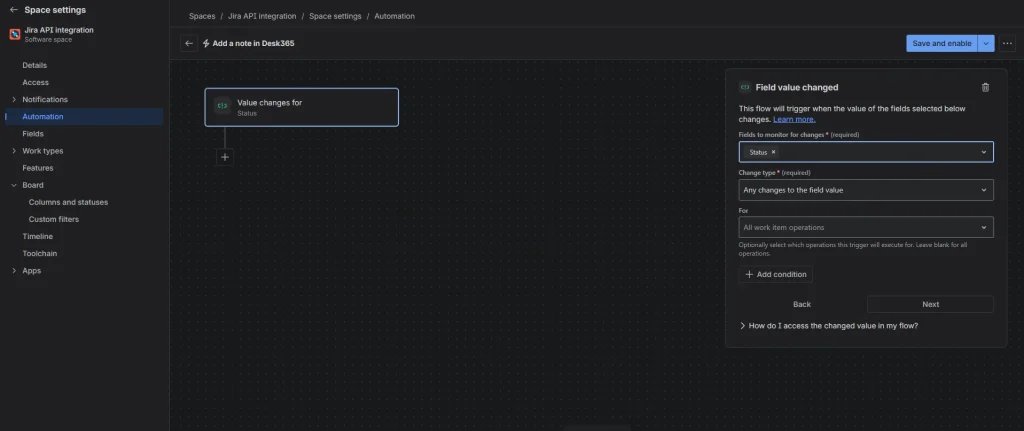Open Fields in the sidebar

[33, 134]
